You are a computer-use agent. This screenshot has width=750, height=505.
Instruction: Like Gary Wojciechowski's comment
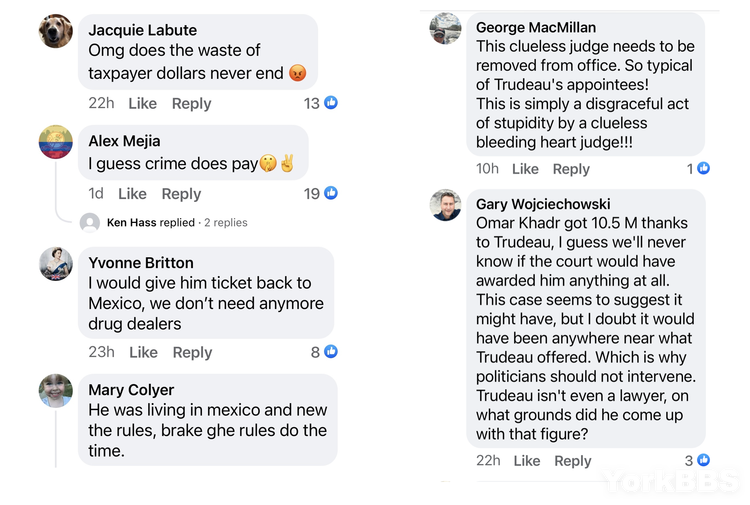(x=527, y=461)
